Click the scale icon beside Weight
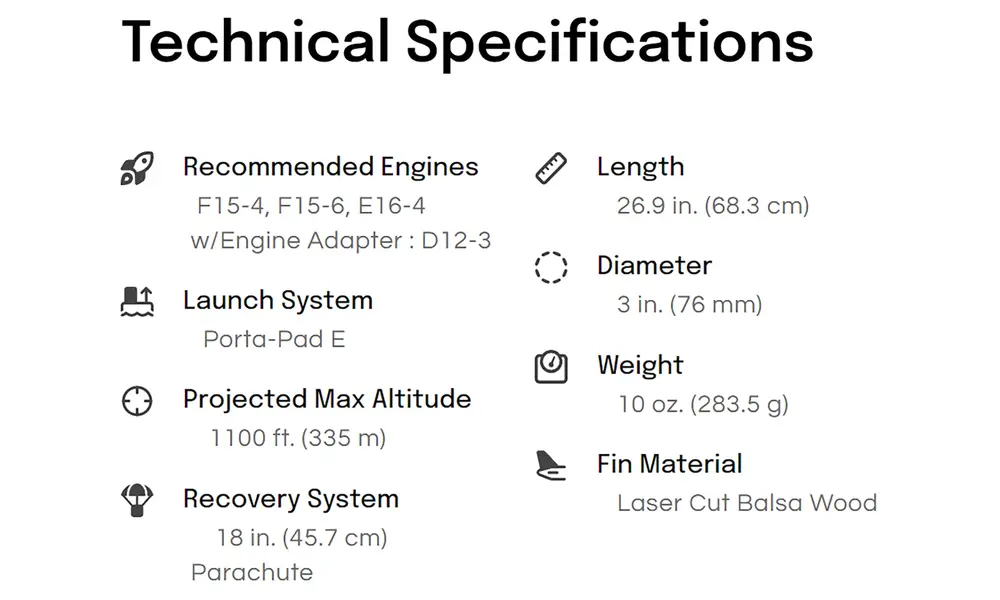This screenshot has height=600, width=1000. (551, 367)
